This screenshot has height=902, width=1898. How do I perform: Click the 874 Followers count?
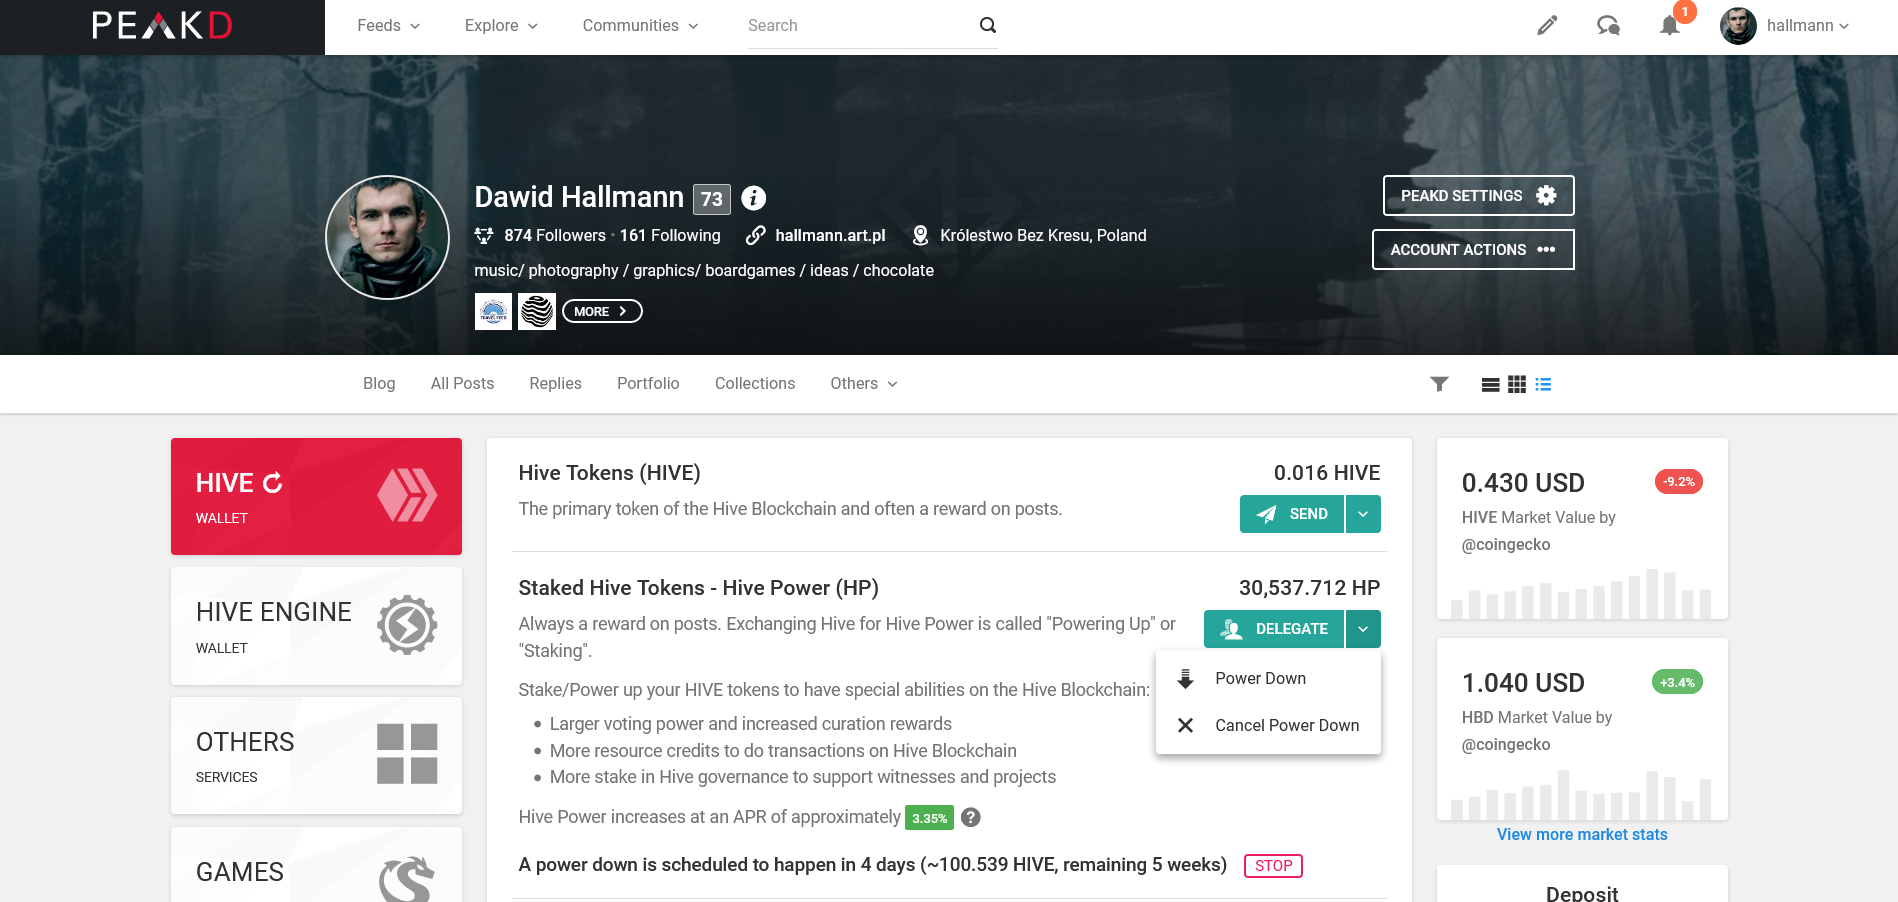tap(555, 235)
